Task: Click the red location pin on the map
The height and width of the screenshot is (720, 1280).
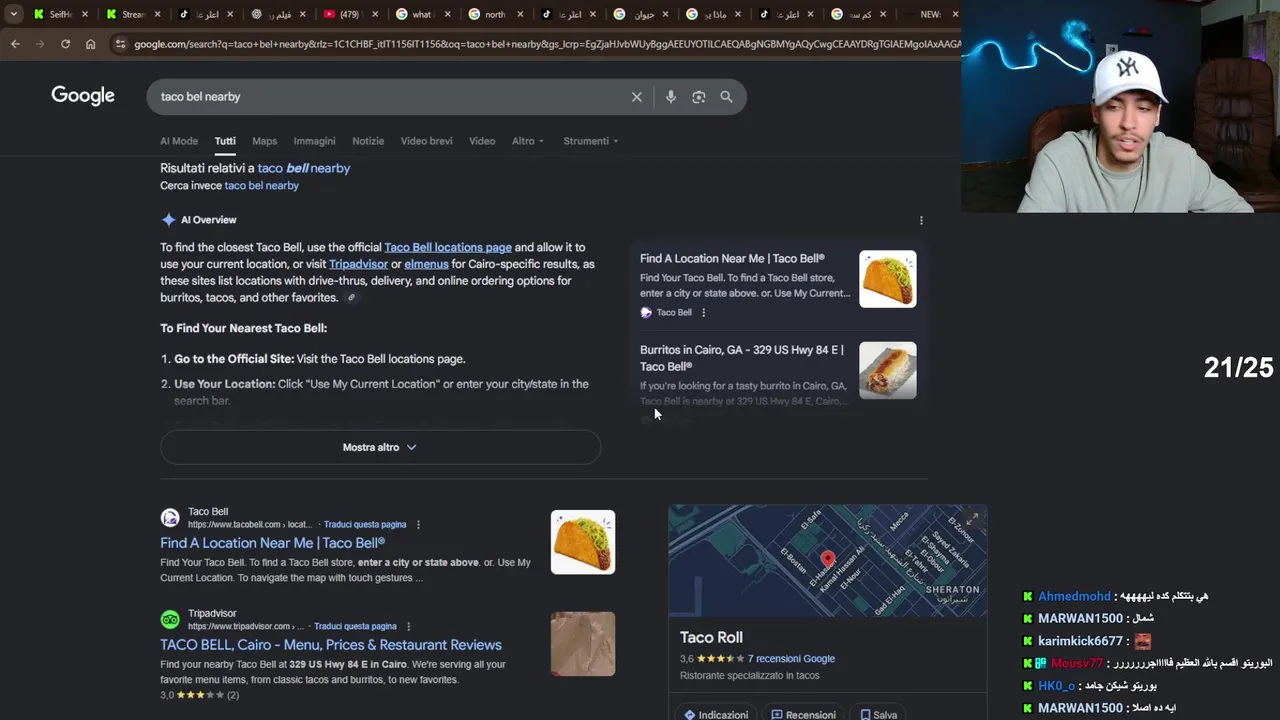Action: [x=827, y=560]
